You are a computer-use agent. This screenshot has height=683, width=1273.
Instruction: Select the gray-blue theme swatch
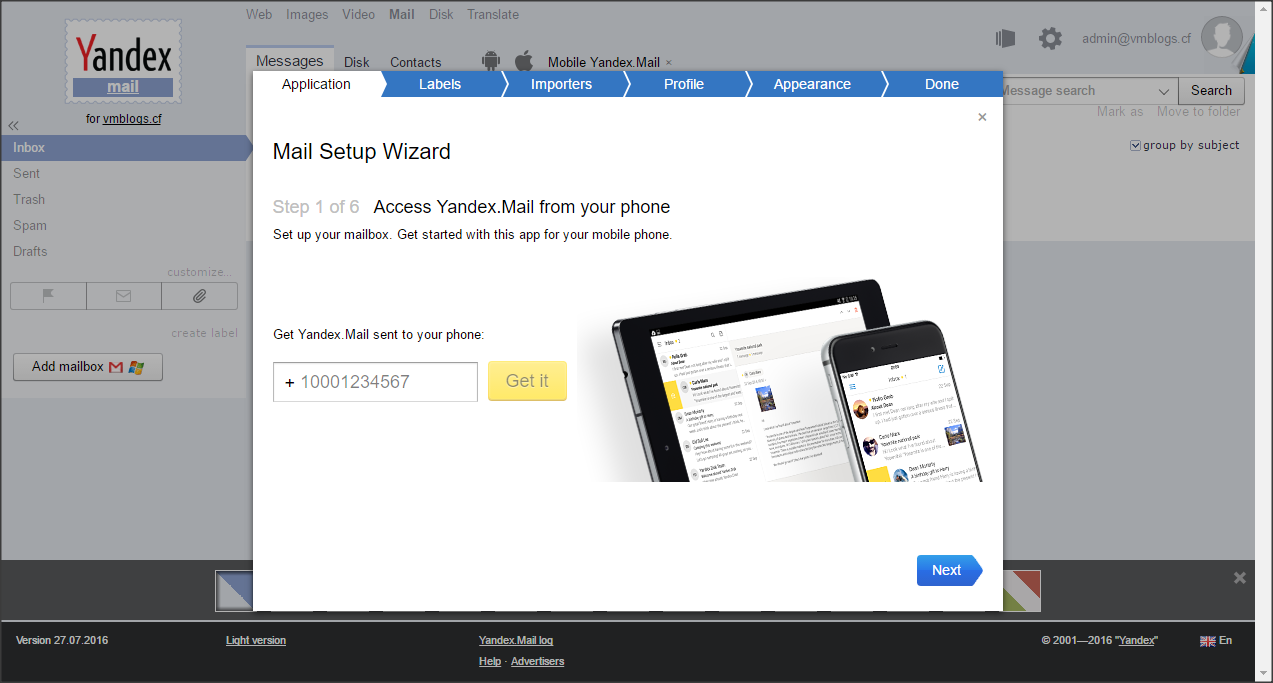click(234, 590)
